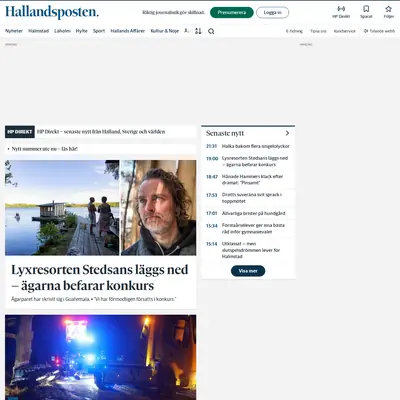Image resolution: width=400 pixels, height=400 pixels.
Task: Open 19:00 Lyxresorten Stedsans news item
Action: coord(248,161)
